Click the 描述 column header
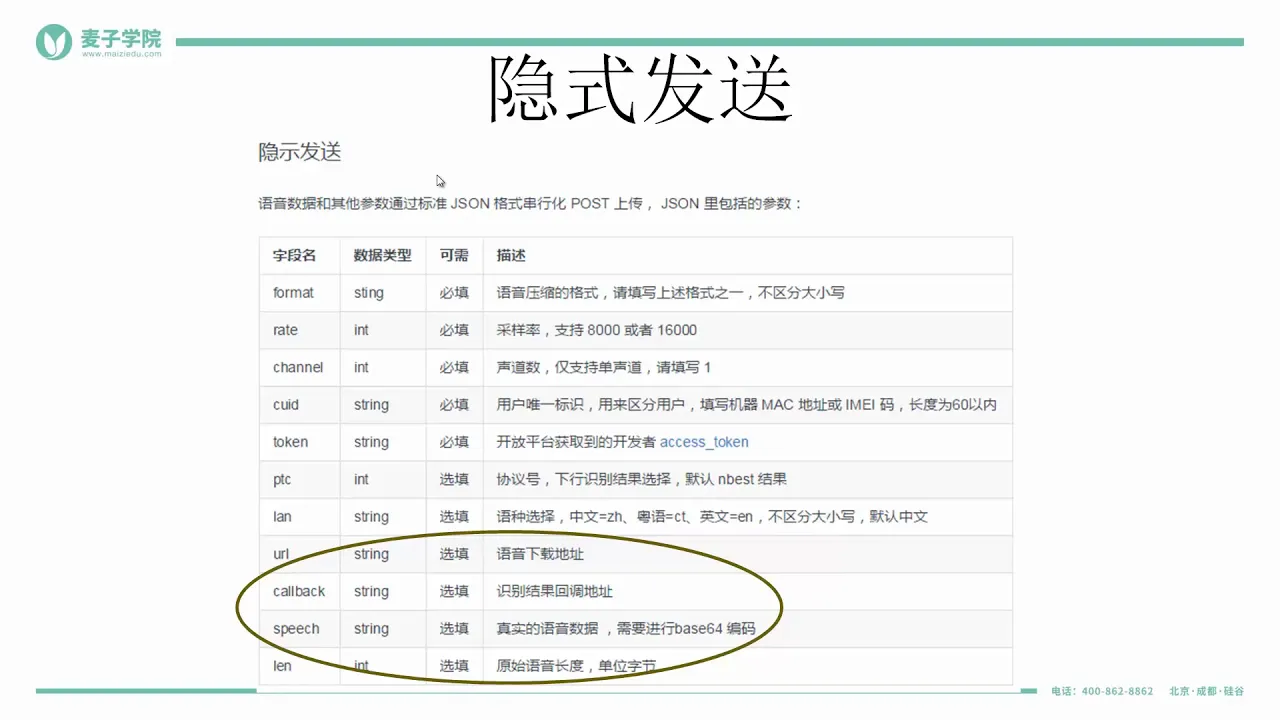This screenshot has height=720, width=1280. (x=511, y=256)
